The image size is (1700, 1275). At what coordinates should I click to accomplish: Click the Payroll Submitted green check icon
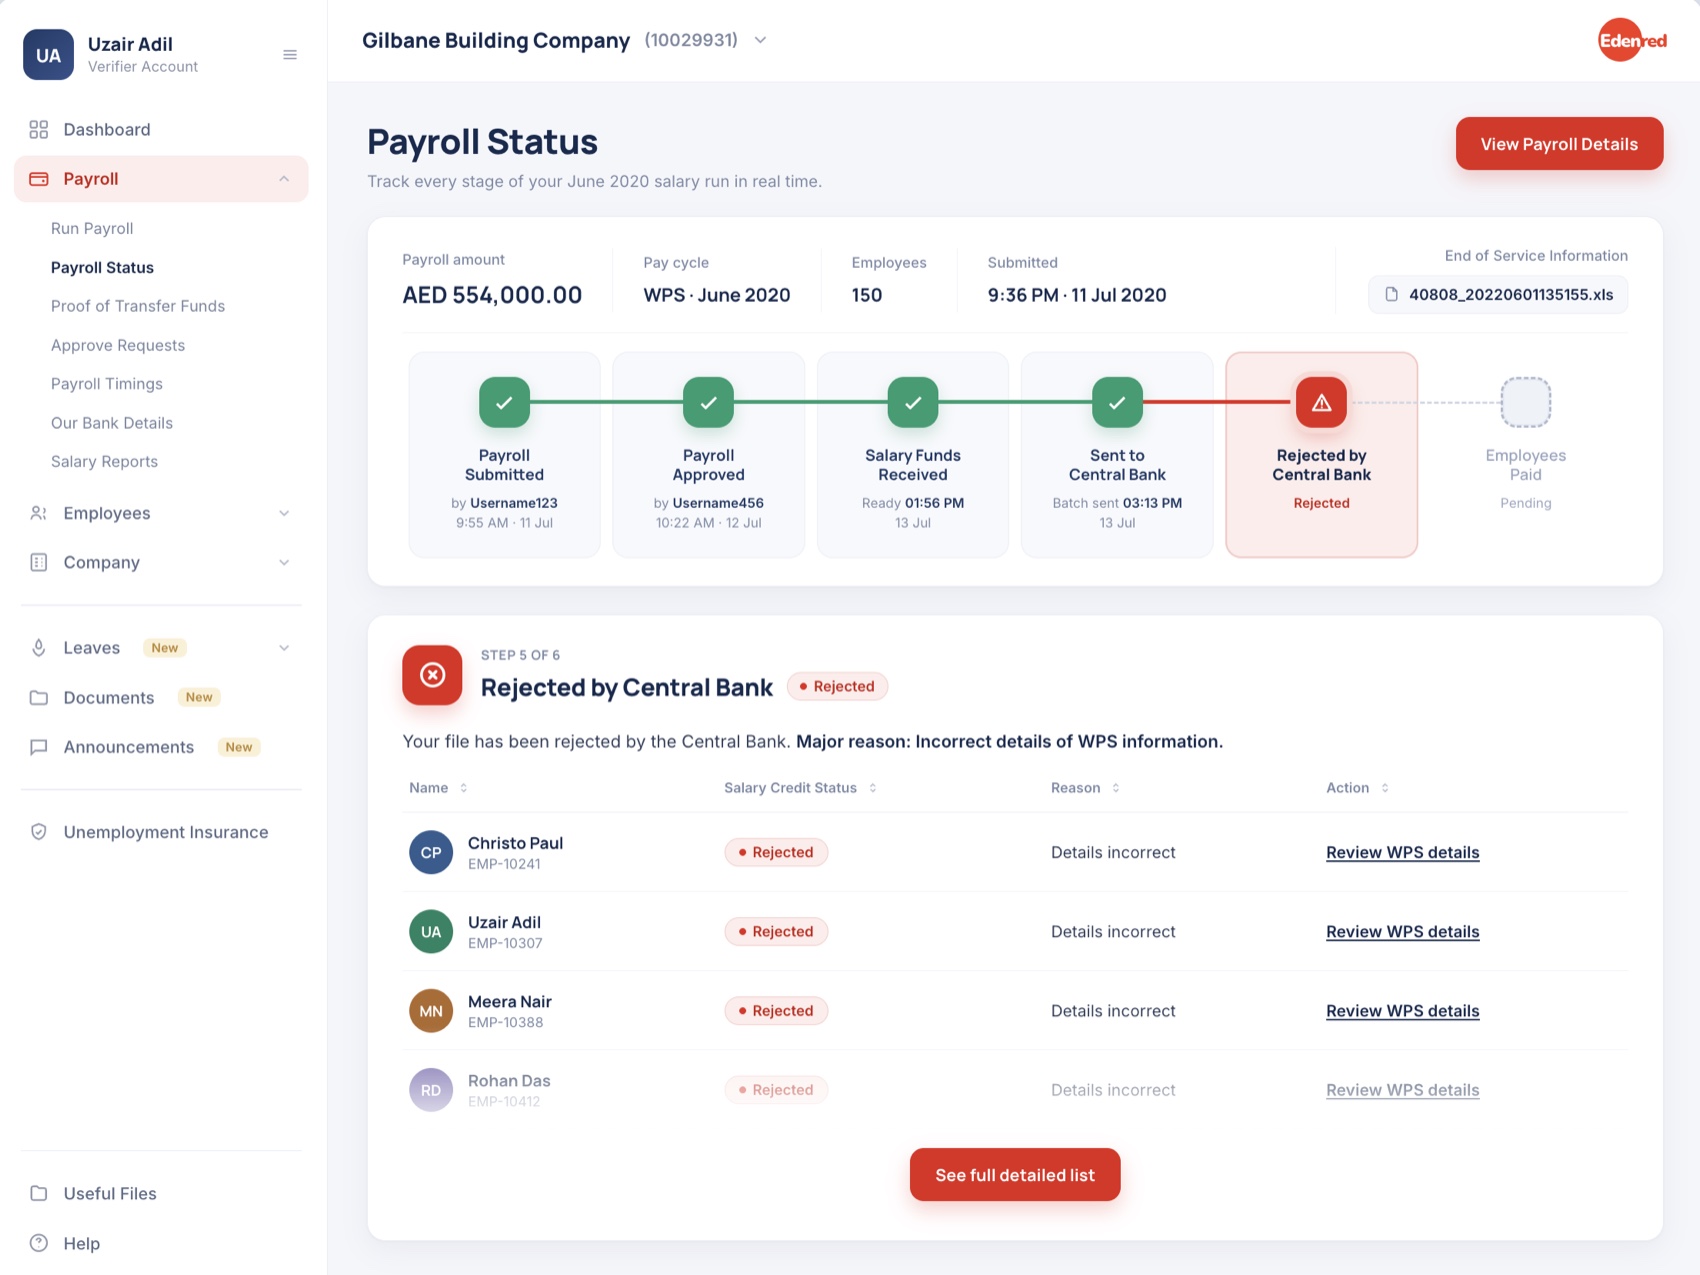tap(504, 402)
